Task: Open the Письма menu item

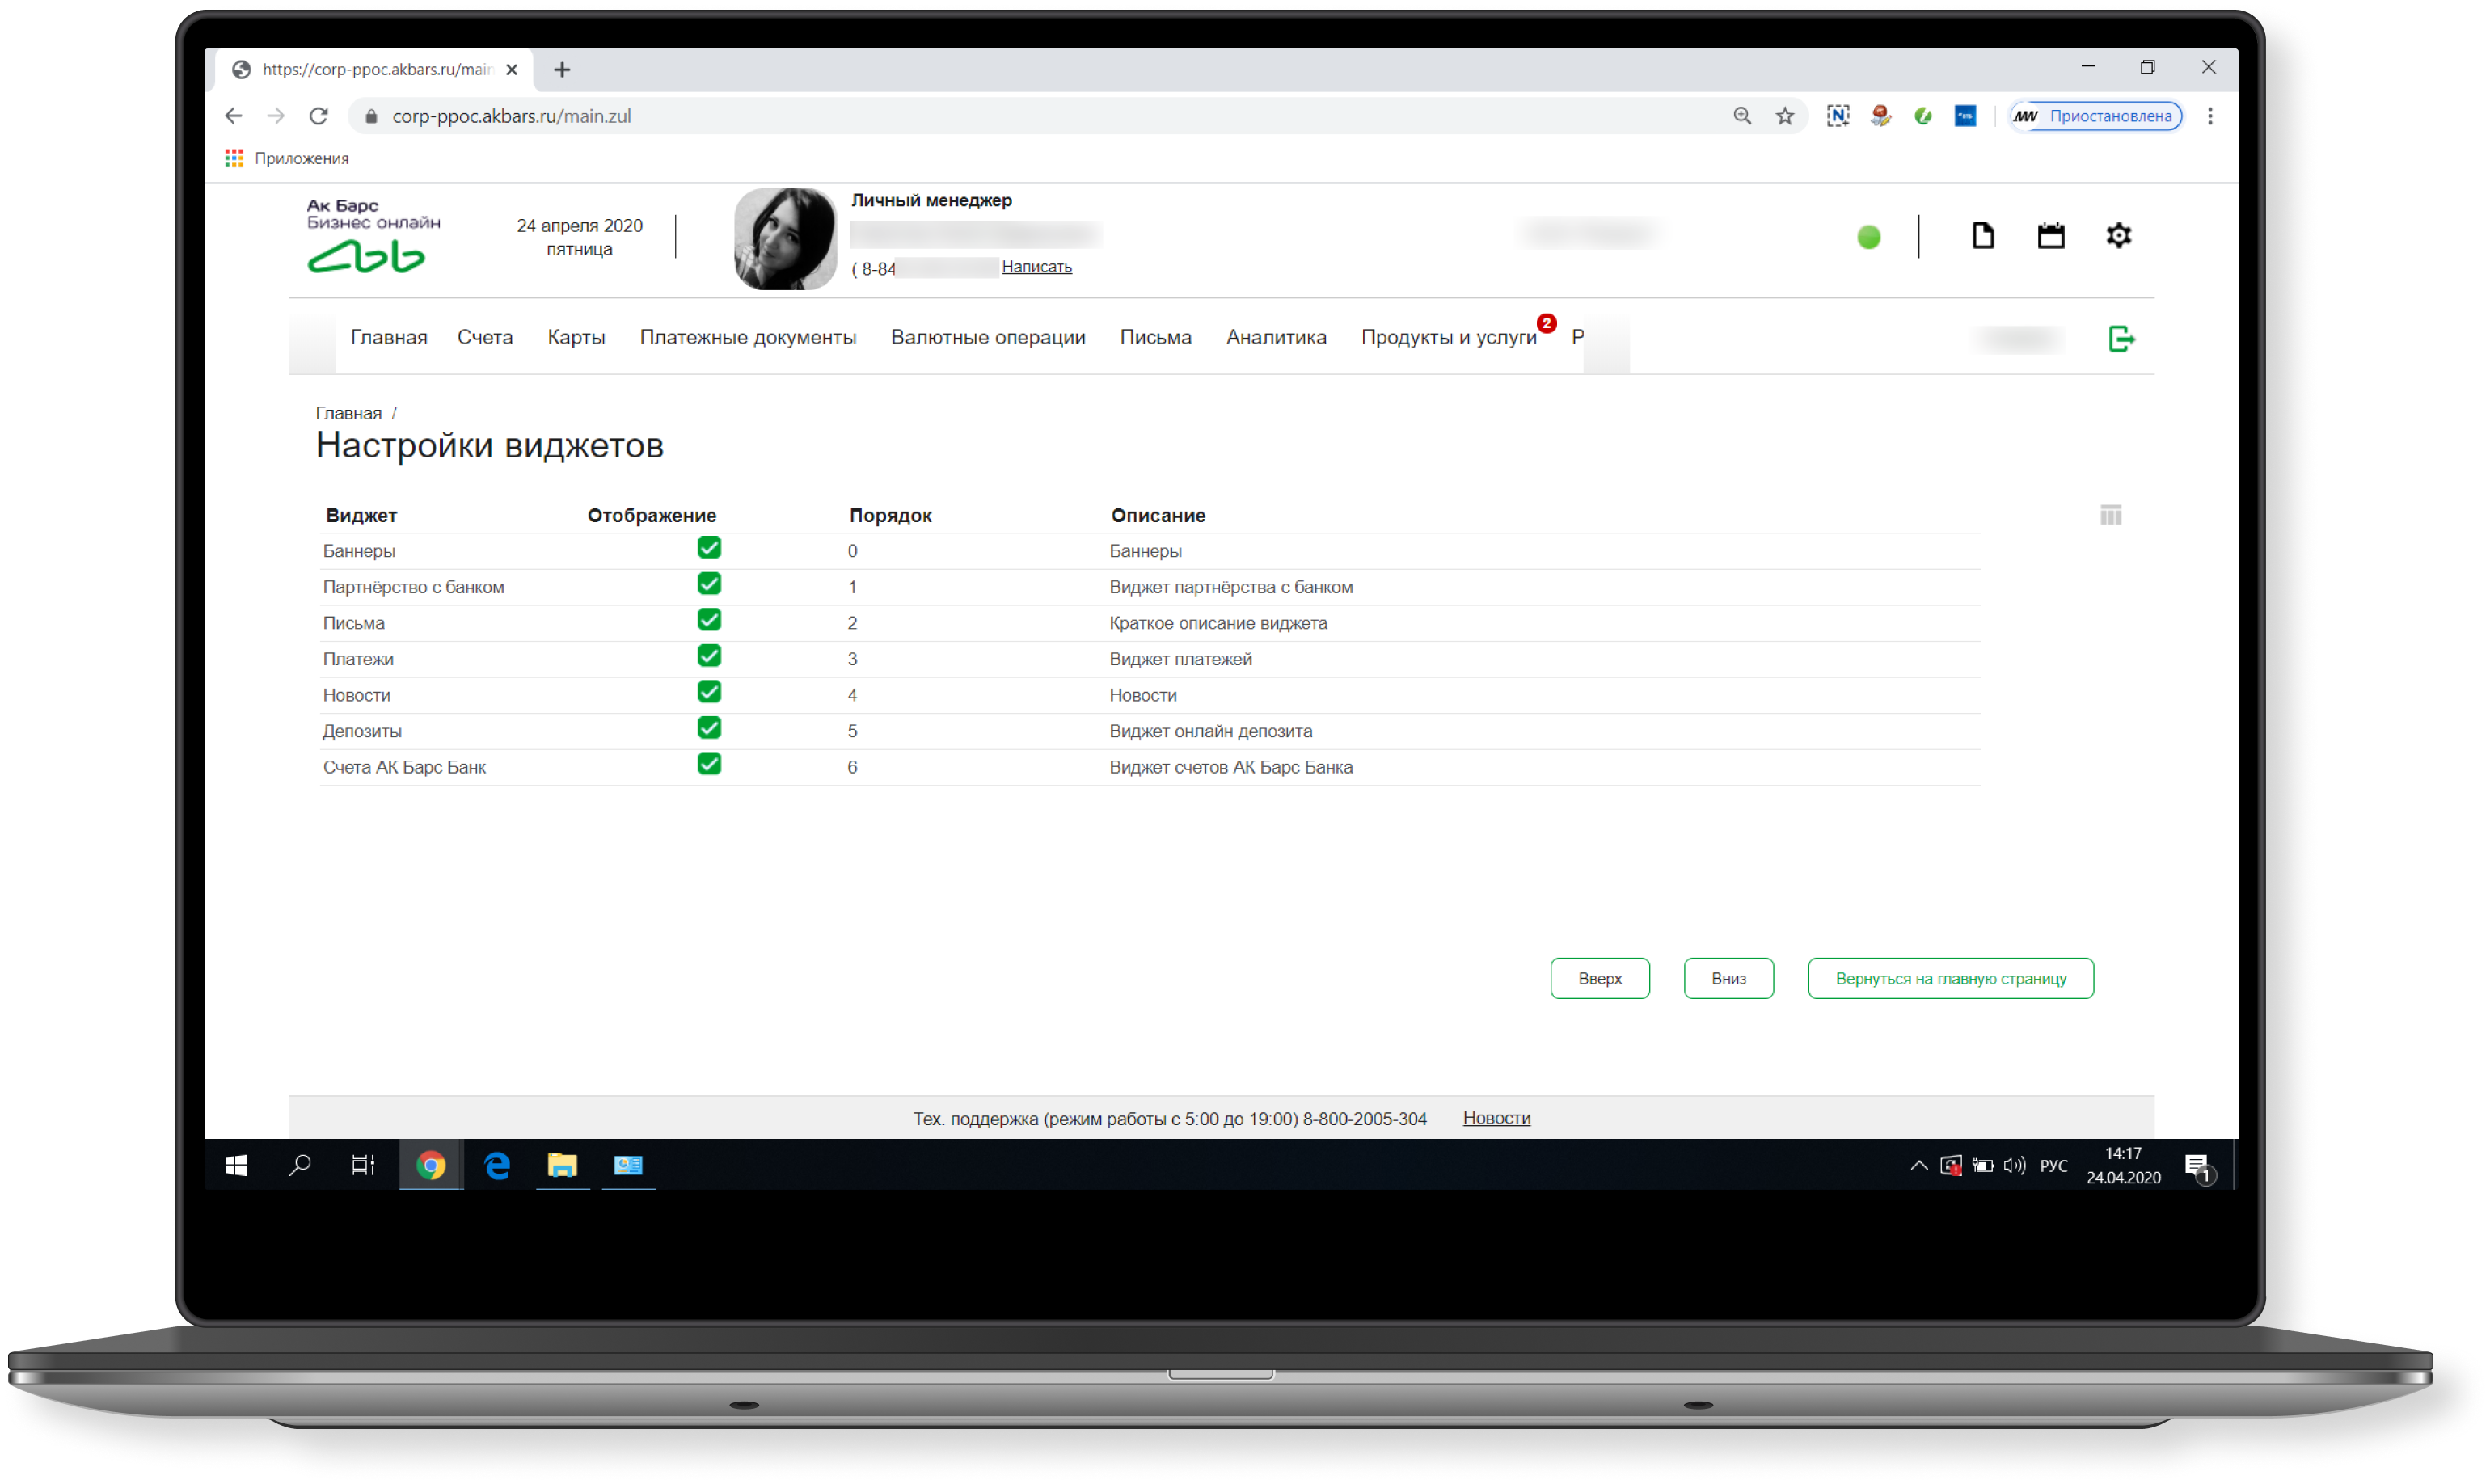Action: [x=1156, y=338]
